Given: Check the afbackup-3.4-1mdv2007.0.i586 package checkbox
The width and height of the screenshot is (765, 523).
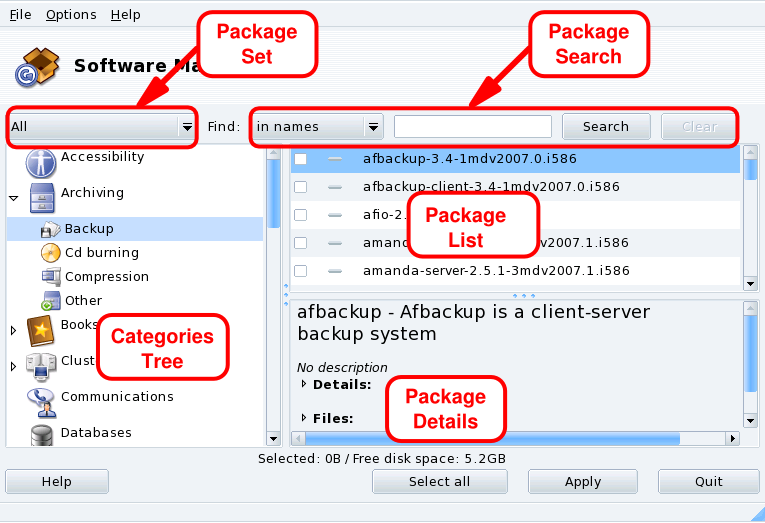Looking at the screenshot, I should (x=300, y=159).
